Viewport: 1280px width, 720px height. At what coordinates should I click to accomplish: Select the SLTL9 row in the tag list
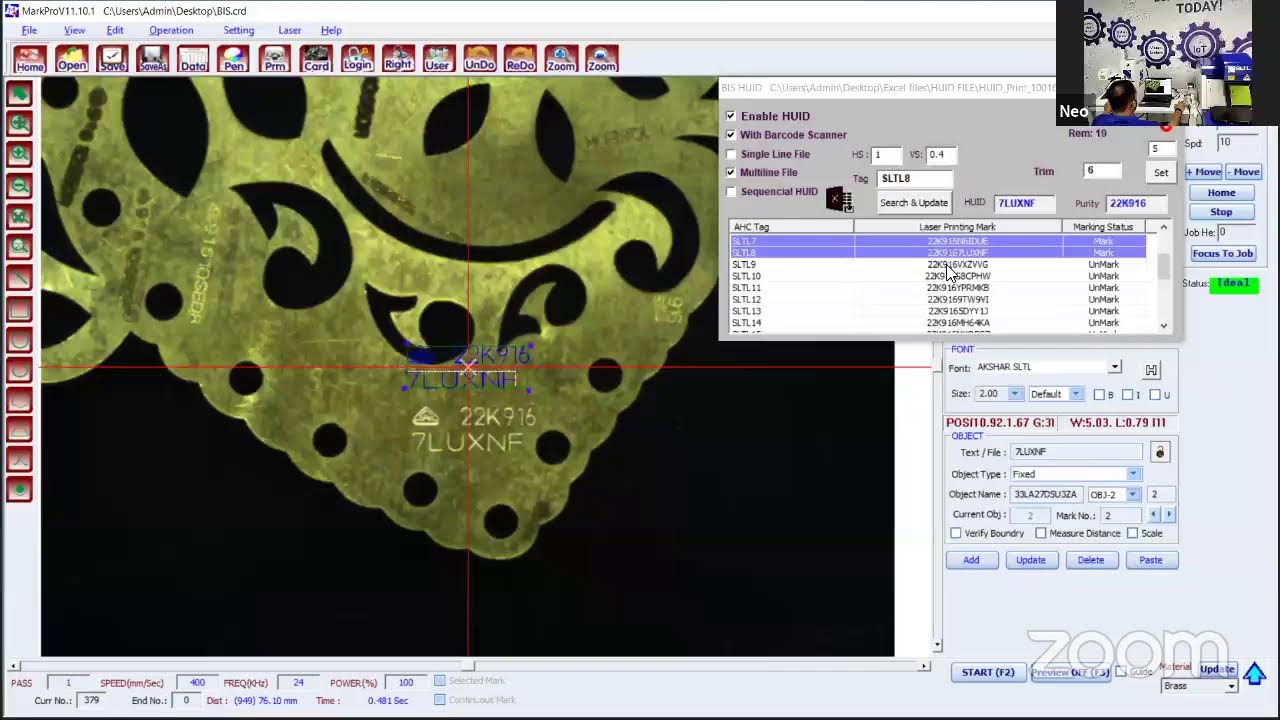click(x=938, y=265)
